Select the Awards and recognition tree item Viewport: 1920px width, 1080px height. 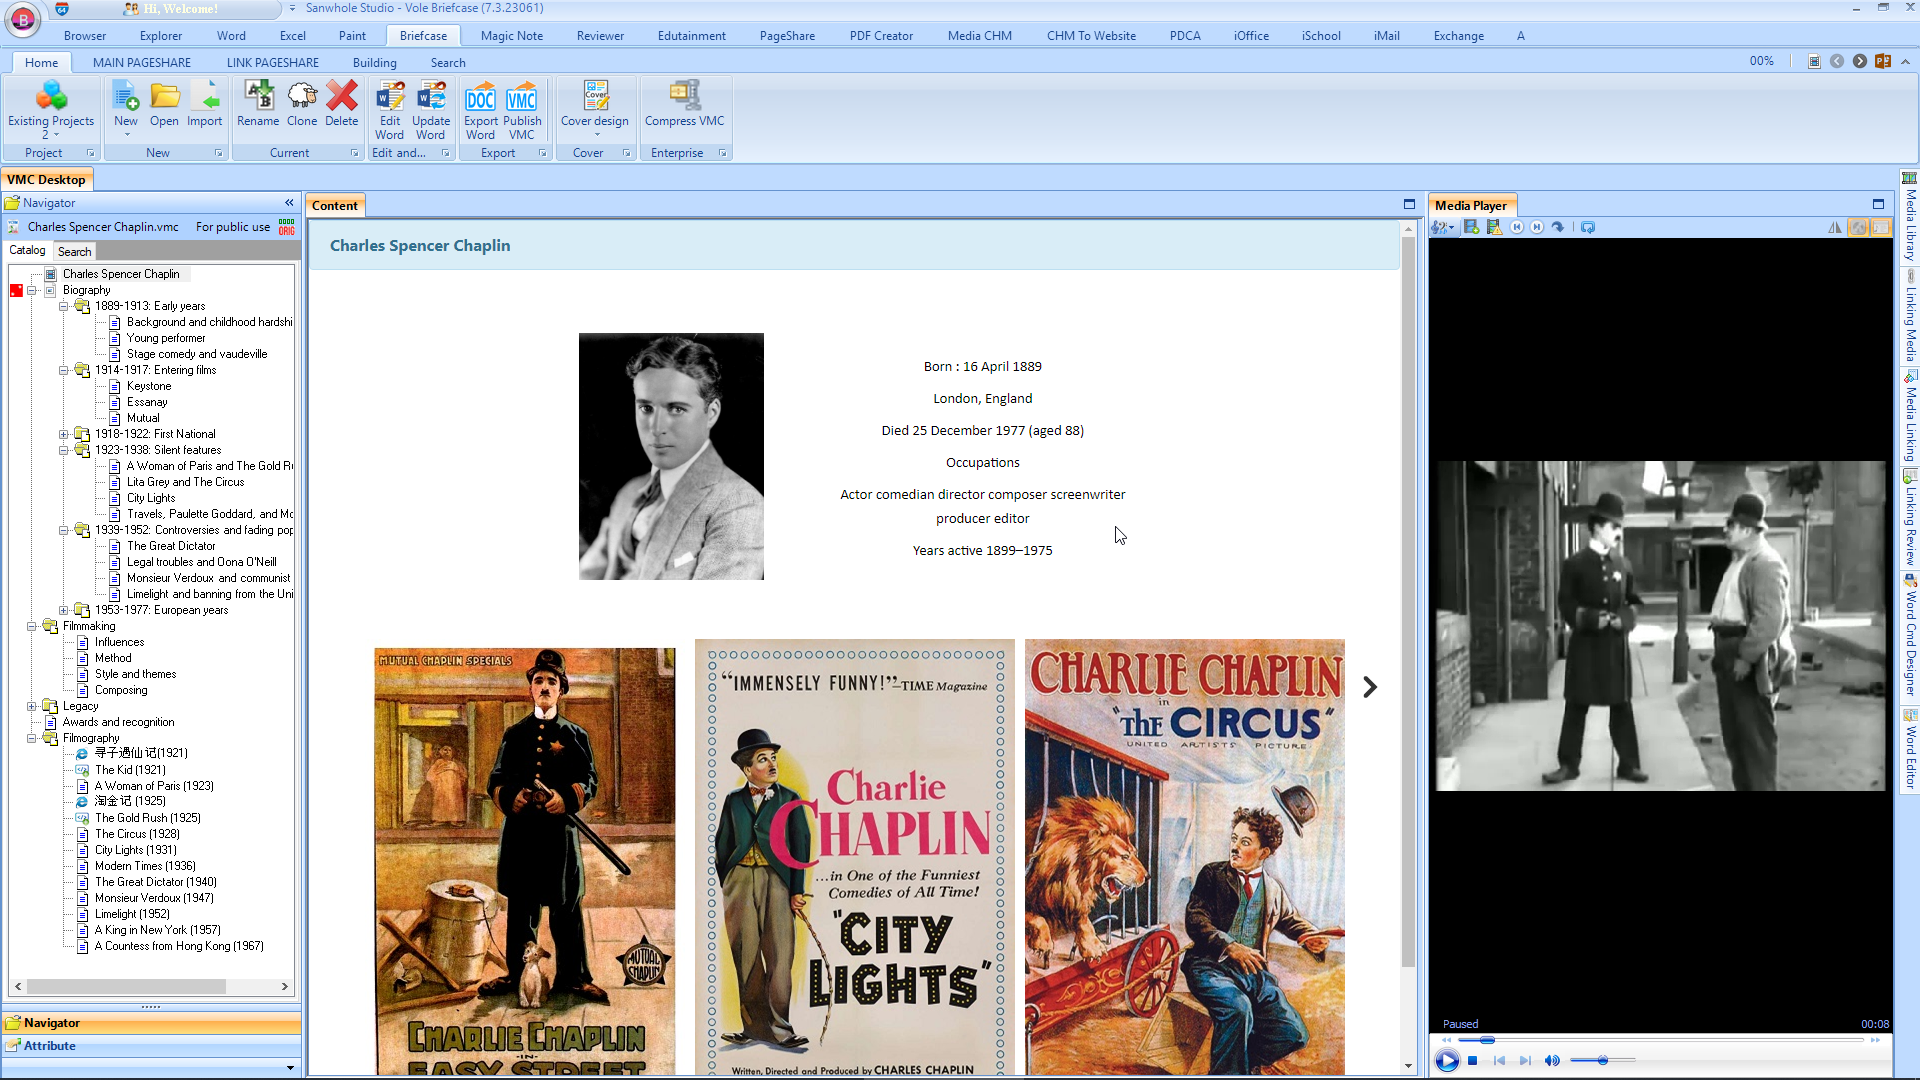pyautogui.click(x=118, y=723)
